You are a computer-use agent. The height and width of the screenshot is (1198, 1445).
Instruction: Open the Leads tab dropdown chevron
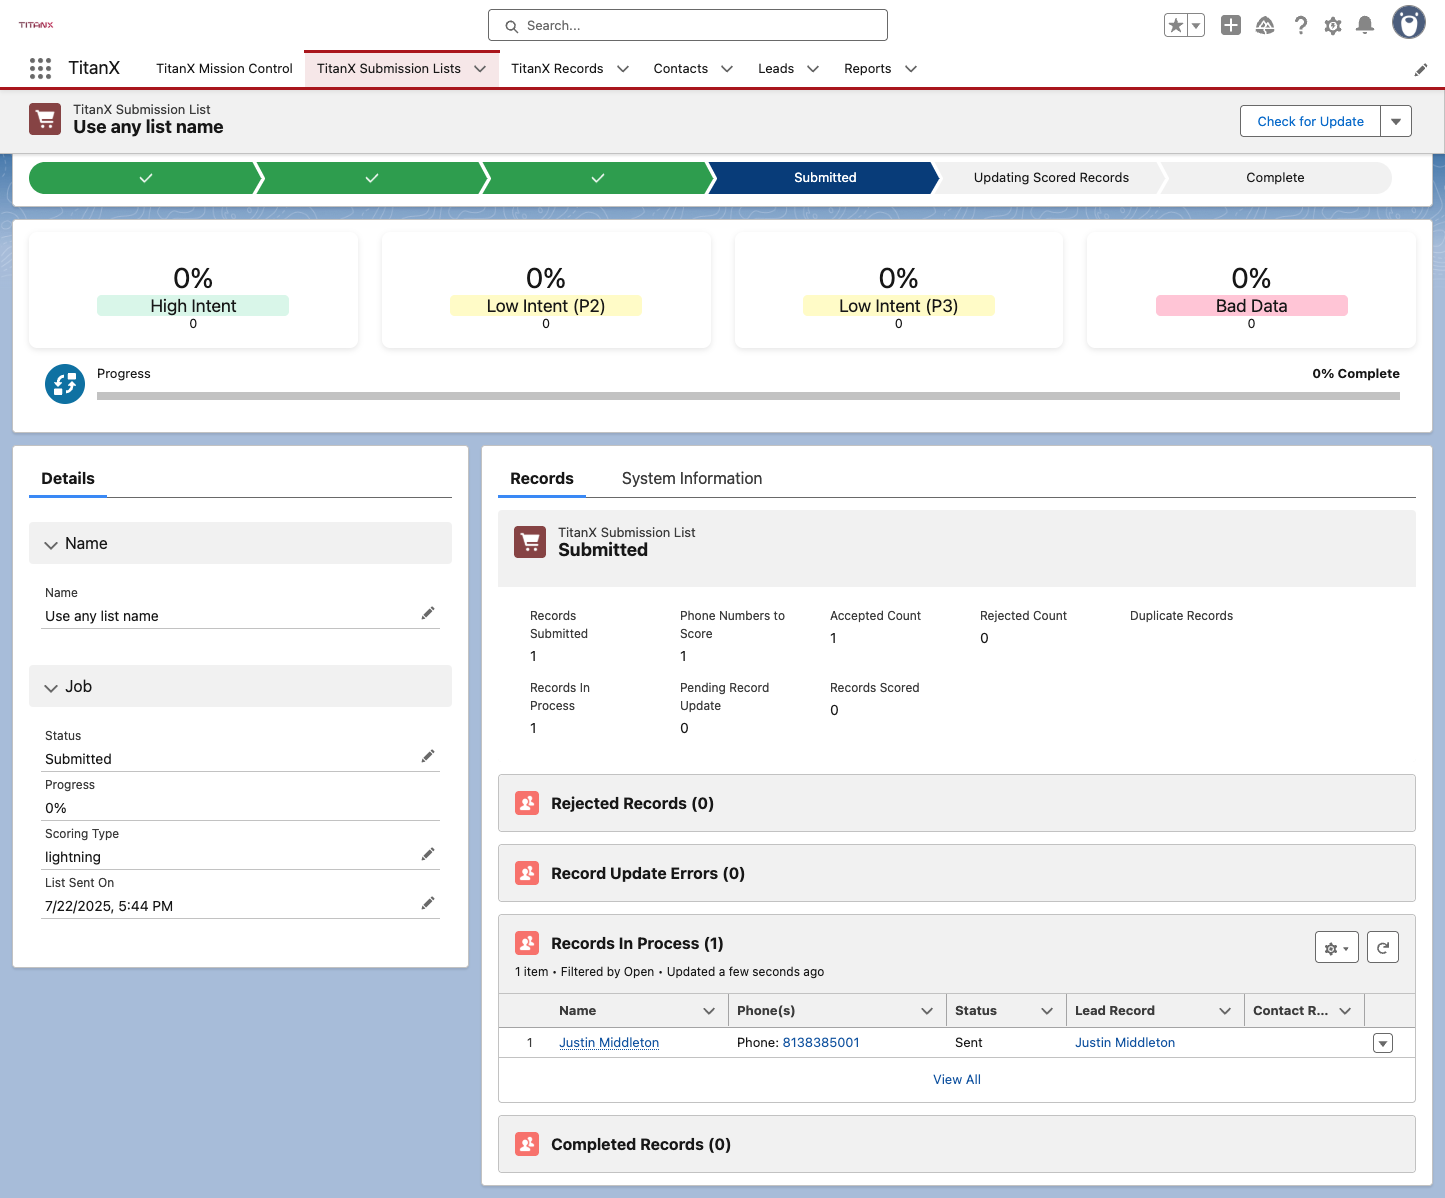(x=813, y=69)
